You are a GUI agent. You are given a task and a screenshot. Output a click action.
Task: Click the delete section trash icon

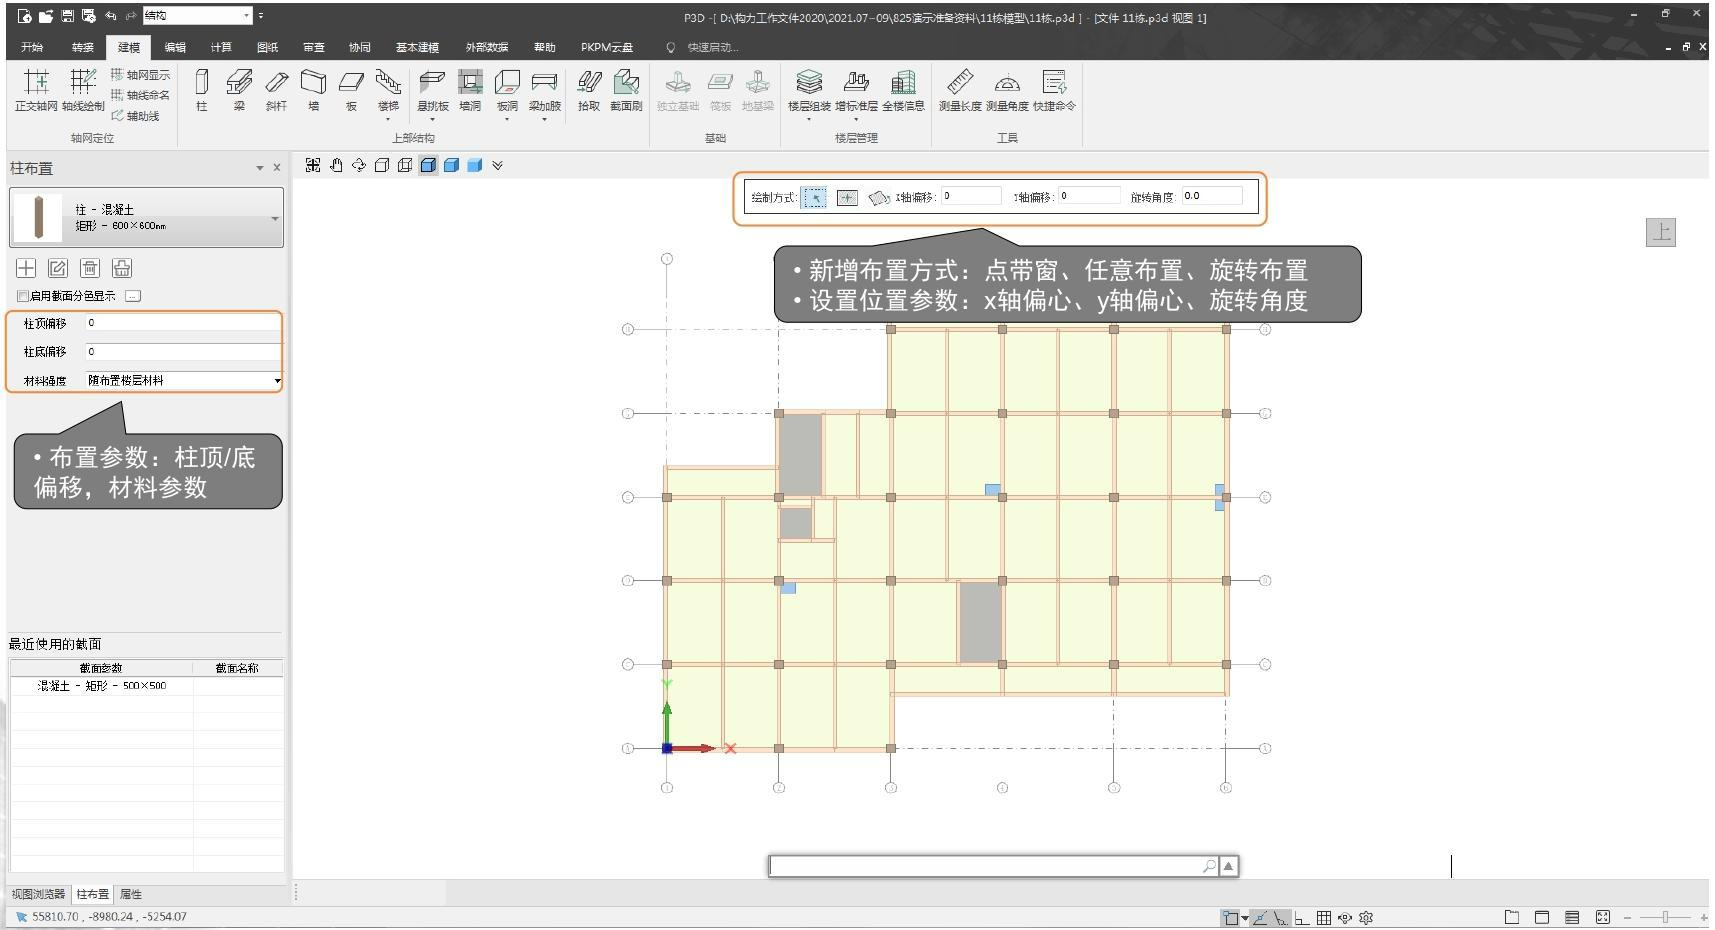click(90, 268)
